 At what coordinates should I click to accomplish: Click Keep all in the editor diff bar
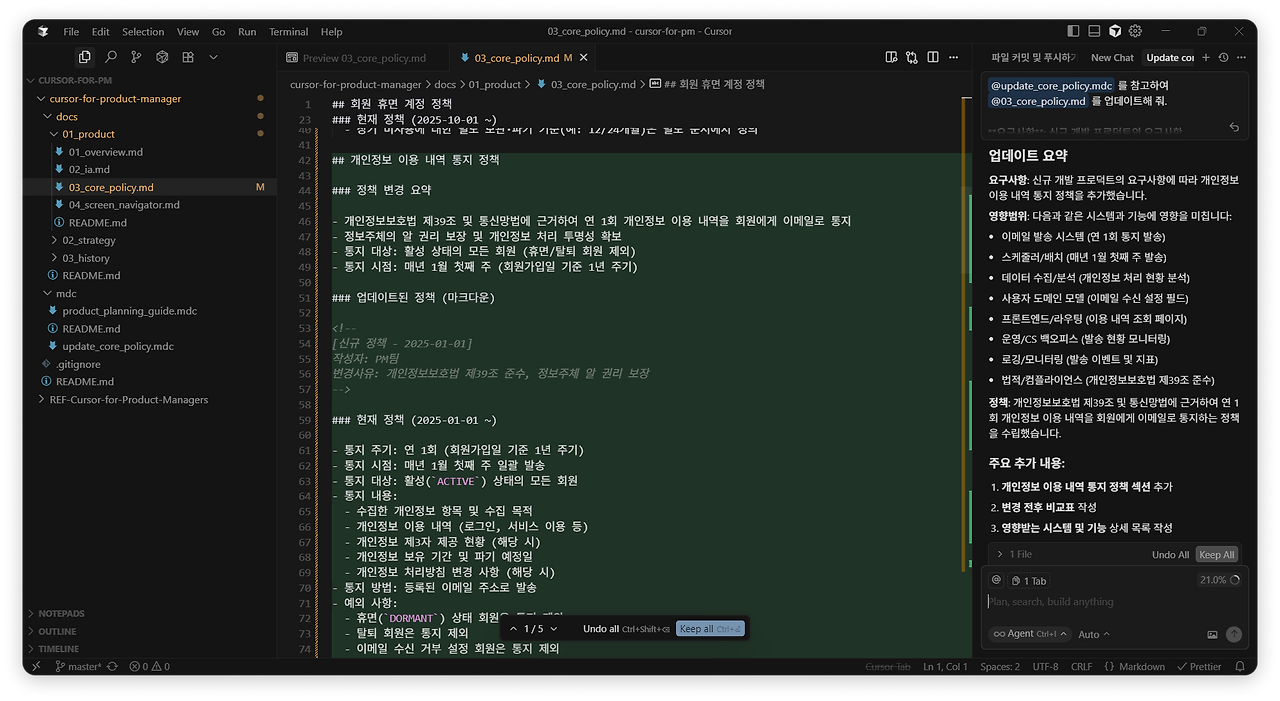point(710,629)
